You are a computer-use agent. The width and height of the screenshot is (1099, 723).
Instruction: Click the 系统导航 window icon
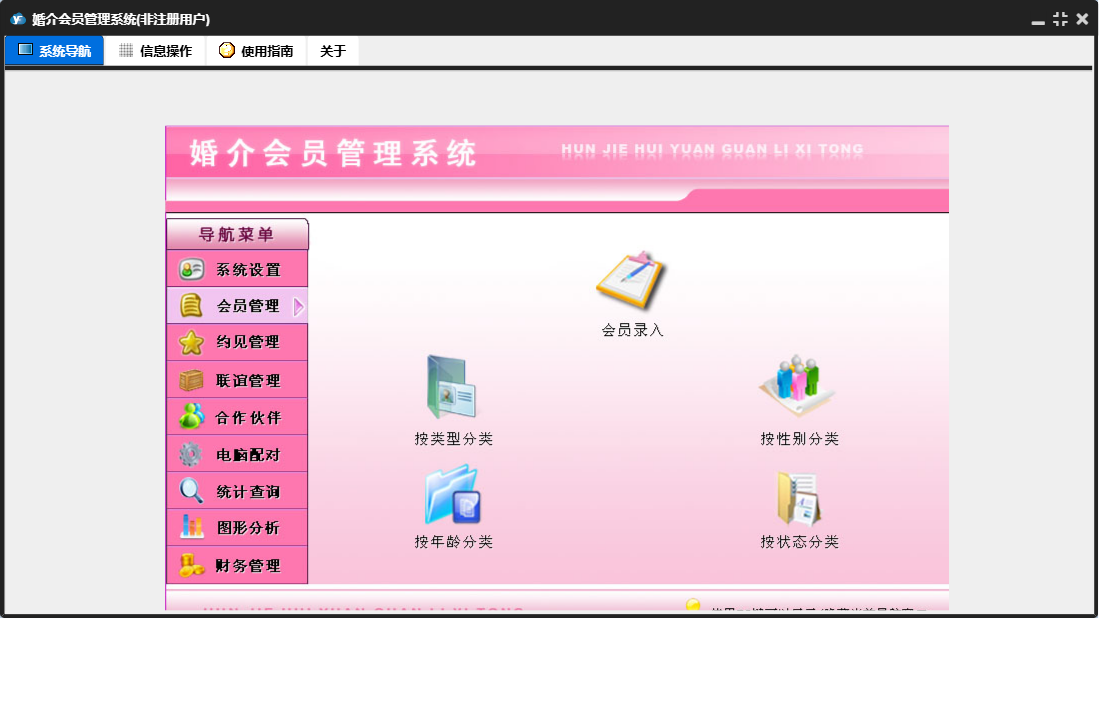[25, 50]
